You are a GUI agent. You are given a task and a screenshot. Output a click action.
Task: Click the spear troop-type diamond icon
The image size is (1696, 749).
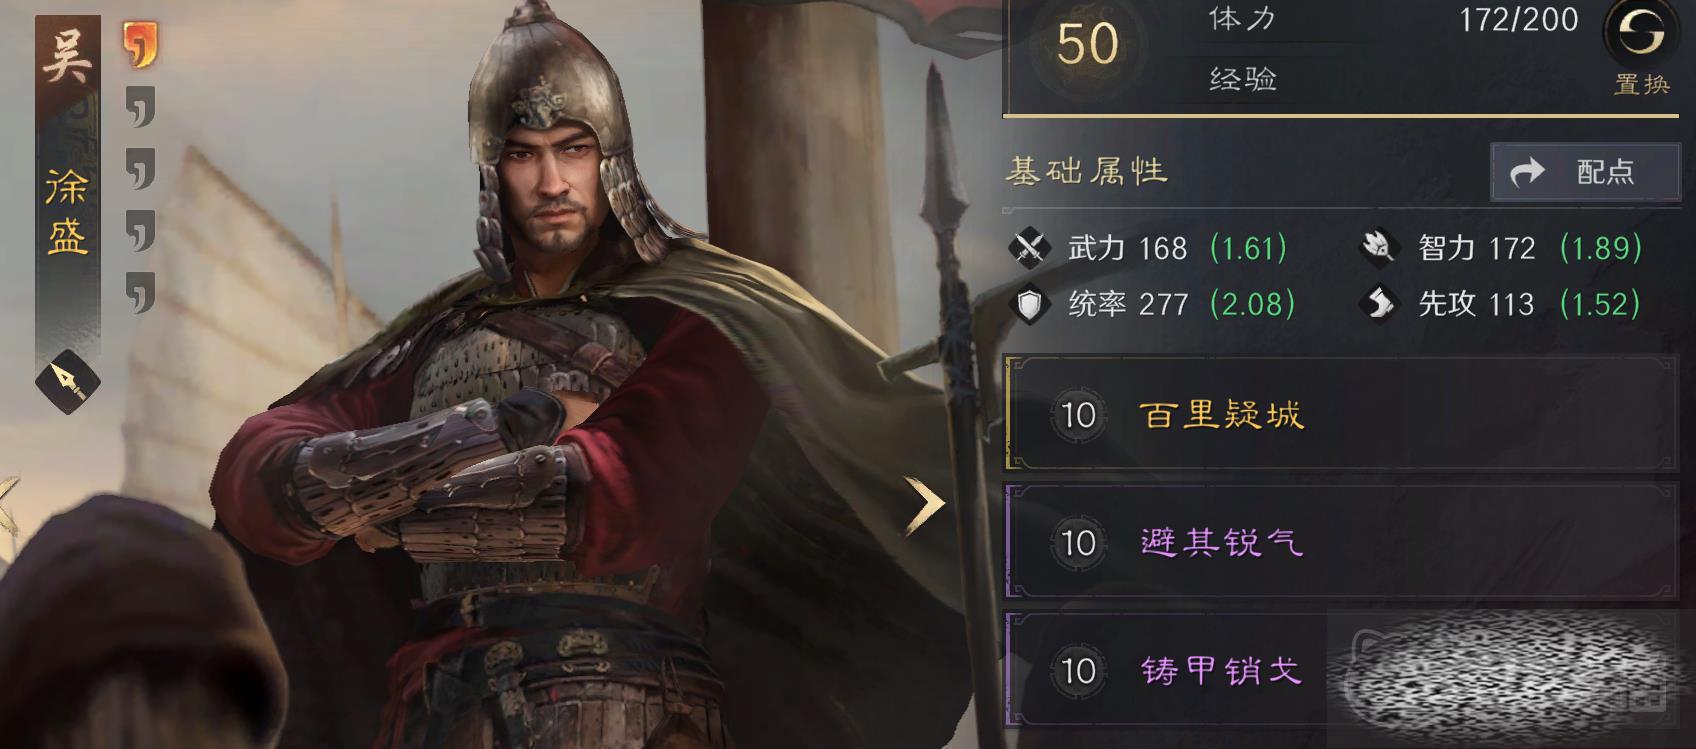point(68,381)
